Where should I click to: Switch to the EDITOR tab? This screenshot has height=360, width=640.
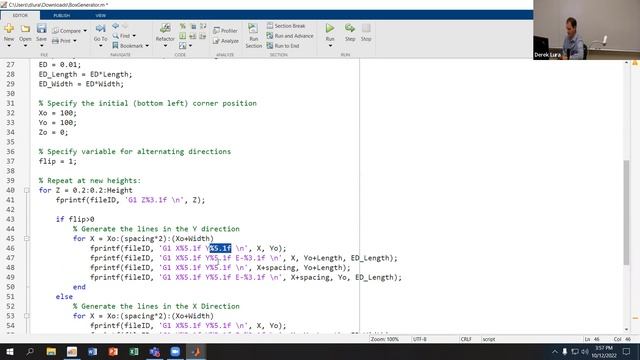coord(20,16)
